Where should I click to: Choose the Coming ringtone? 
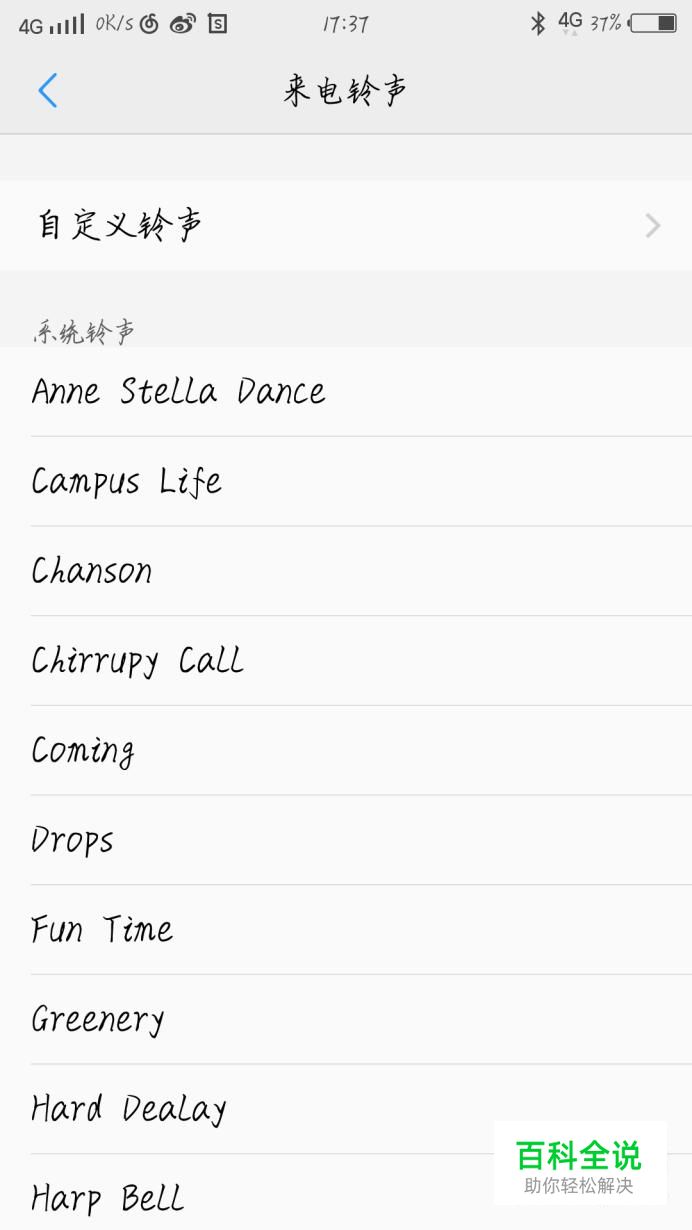tap(83, 751)
